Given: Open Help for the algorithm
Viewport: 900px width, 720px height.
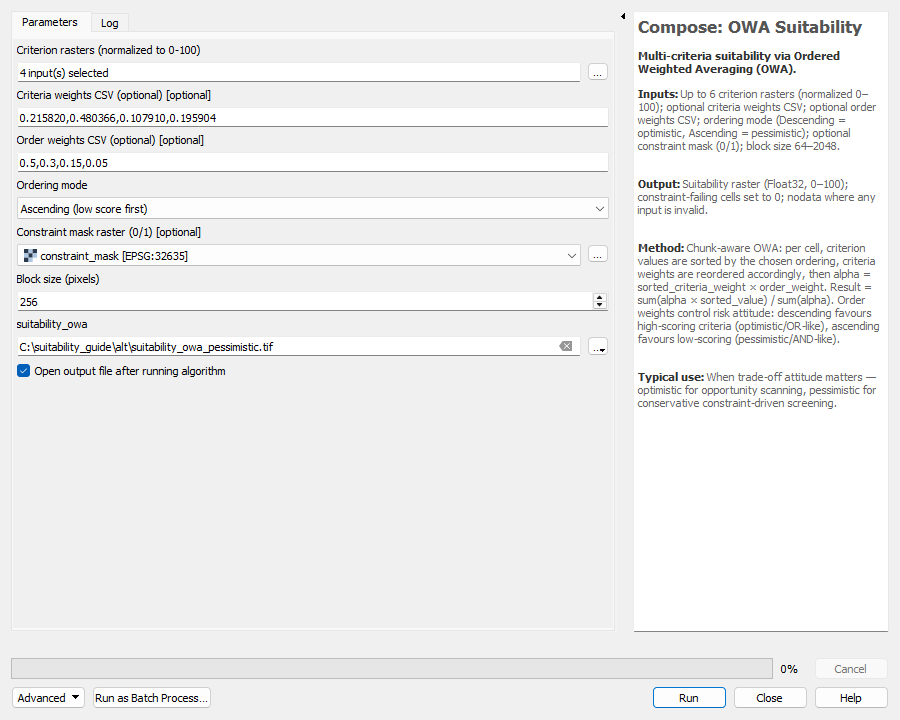Looking at the screenshot, I should point(851,698).
